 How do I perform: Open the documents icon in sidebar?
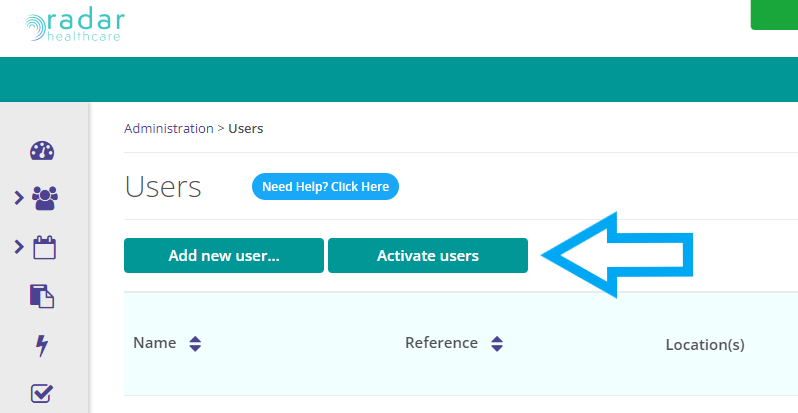coord(42,296)
